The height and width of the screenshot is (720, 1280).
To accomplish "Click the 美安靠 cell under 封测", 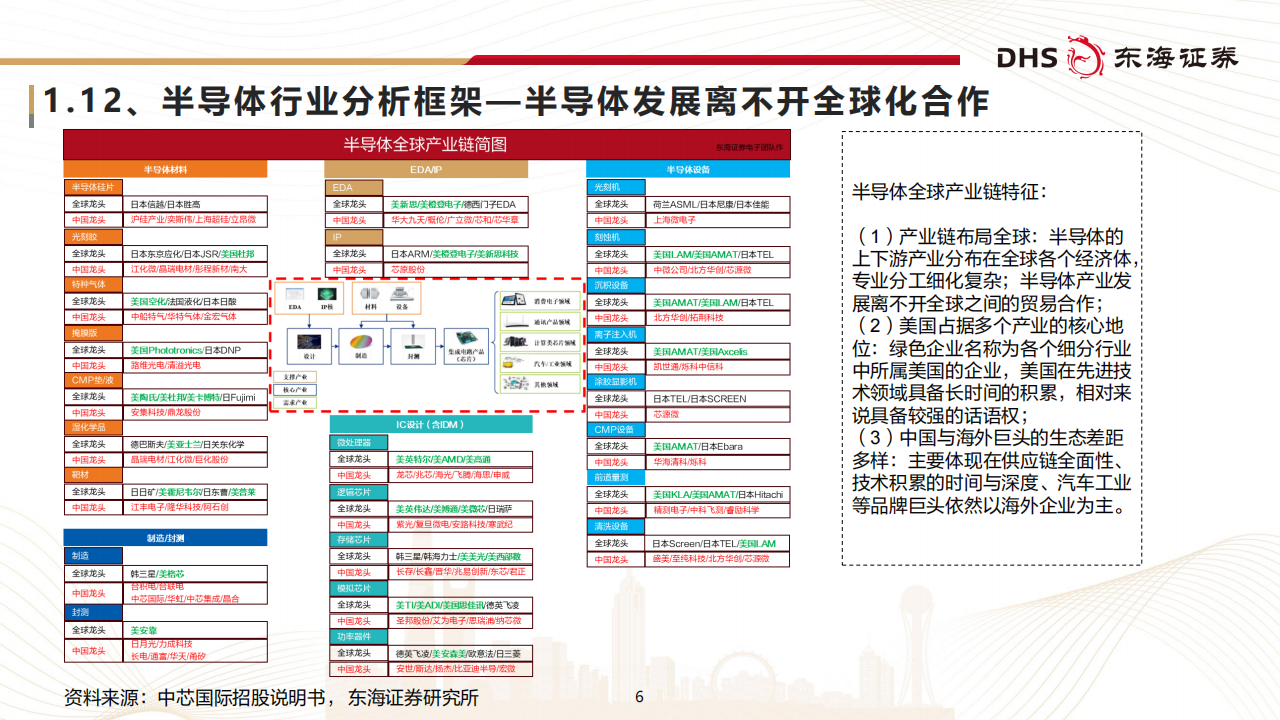I will tap(197, 630).
